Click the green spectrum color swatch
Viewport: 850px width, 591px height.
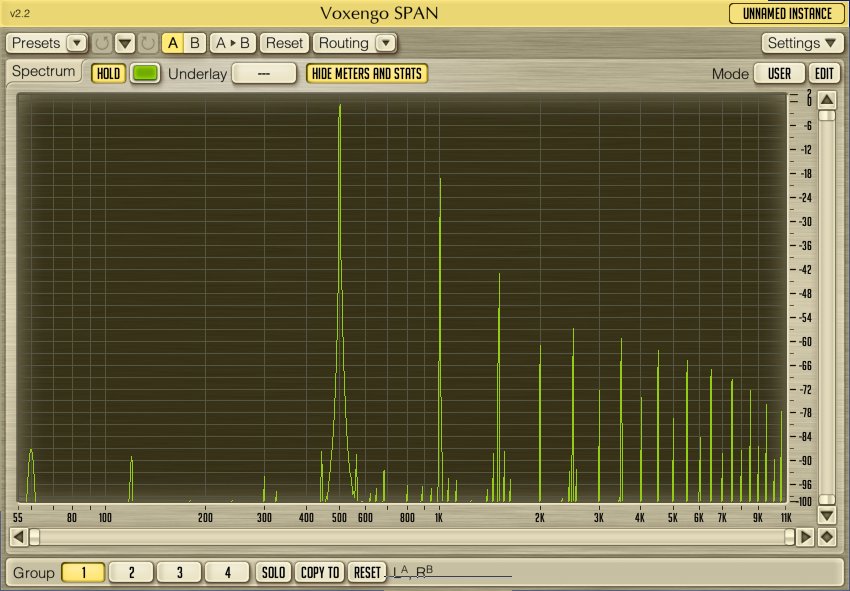point(146,73)
